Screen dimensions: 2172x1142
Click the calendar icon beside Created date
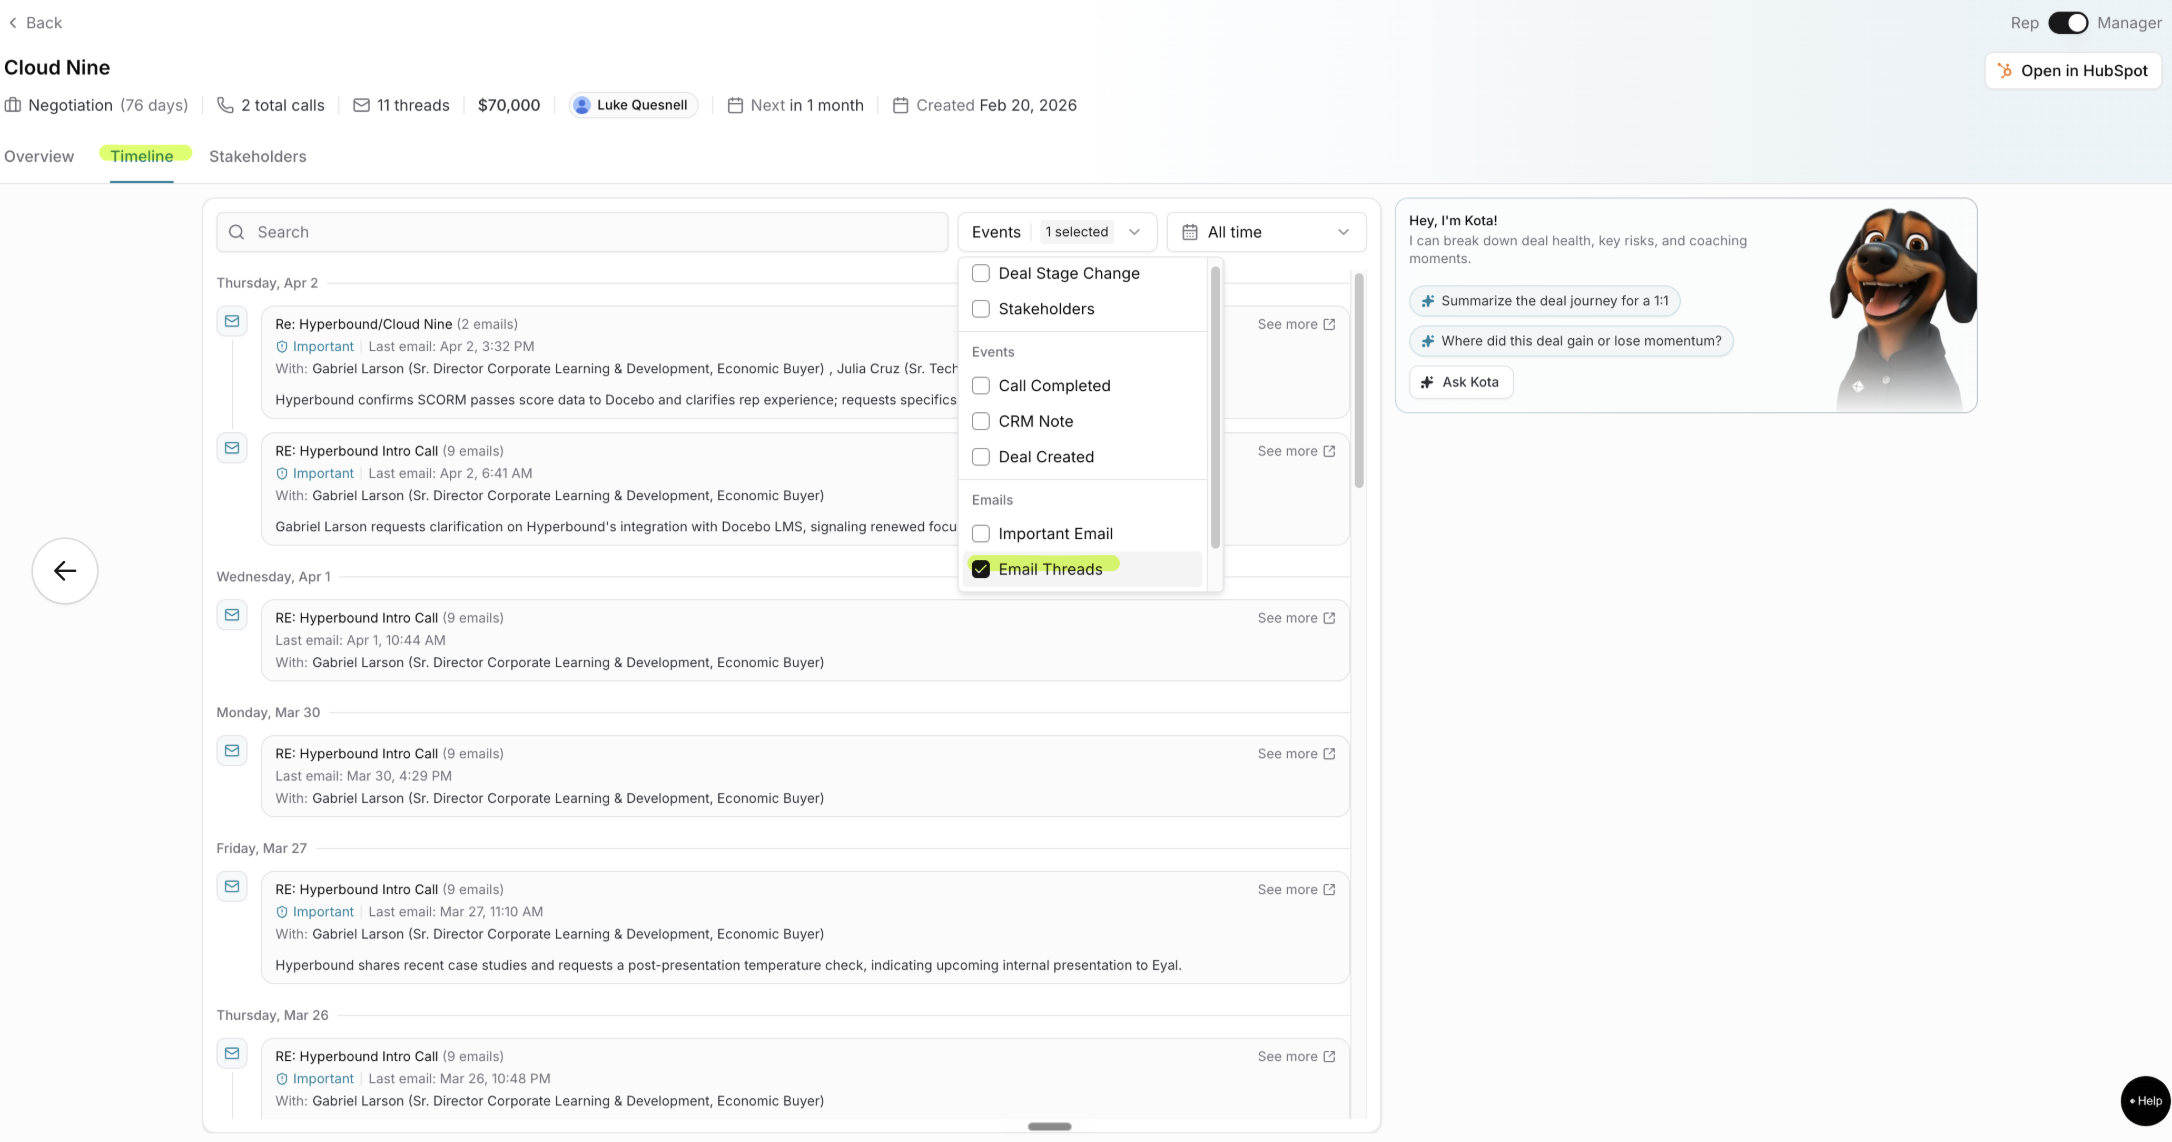pyautogui.click(x=900, y=105)
